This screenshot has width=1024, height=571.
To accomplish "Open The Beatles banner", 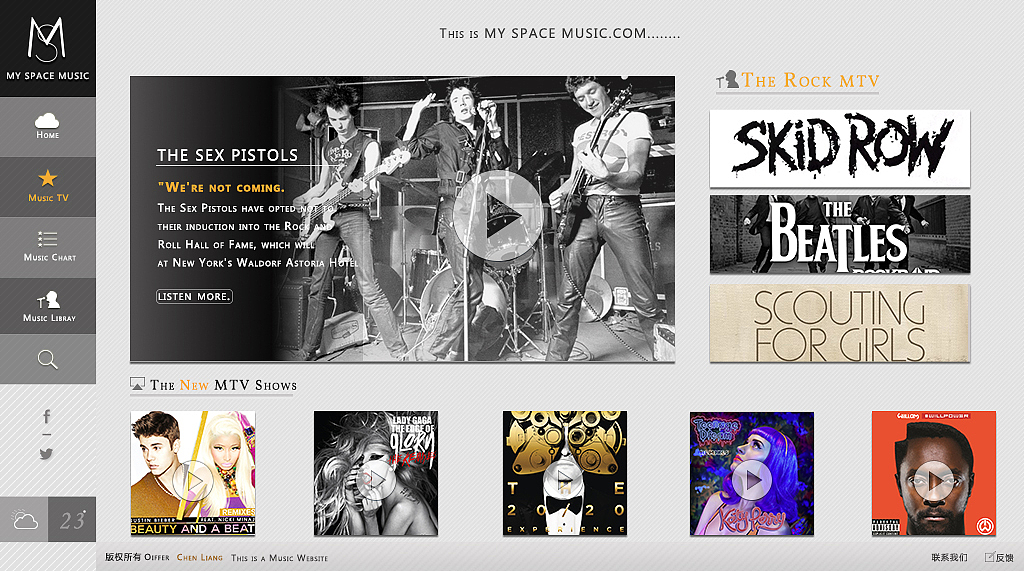I will tap(840, 234).
